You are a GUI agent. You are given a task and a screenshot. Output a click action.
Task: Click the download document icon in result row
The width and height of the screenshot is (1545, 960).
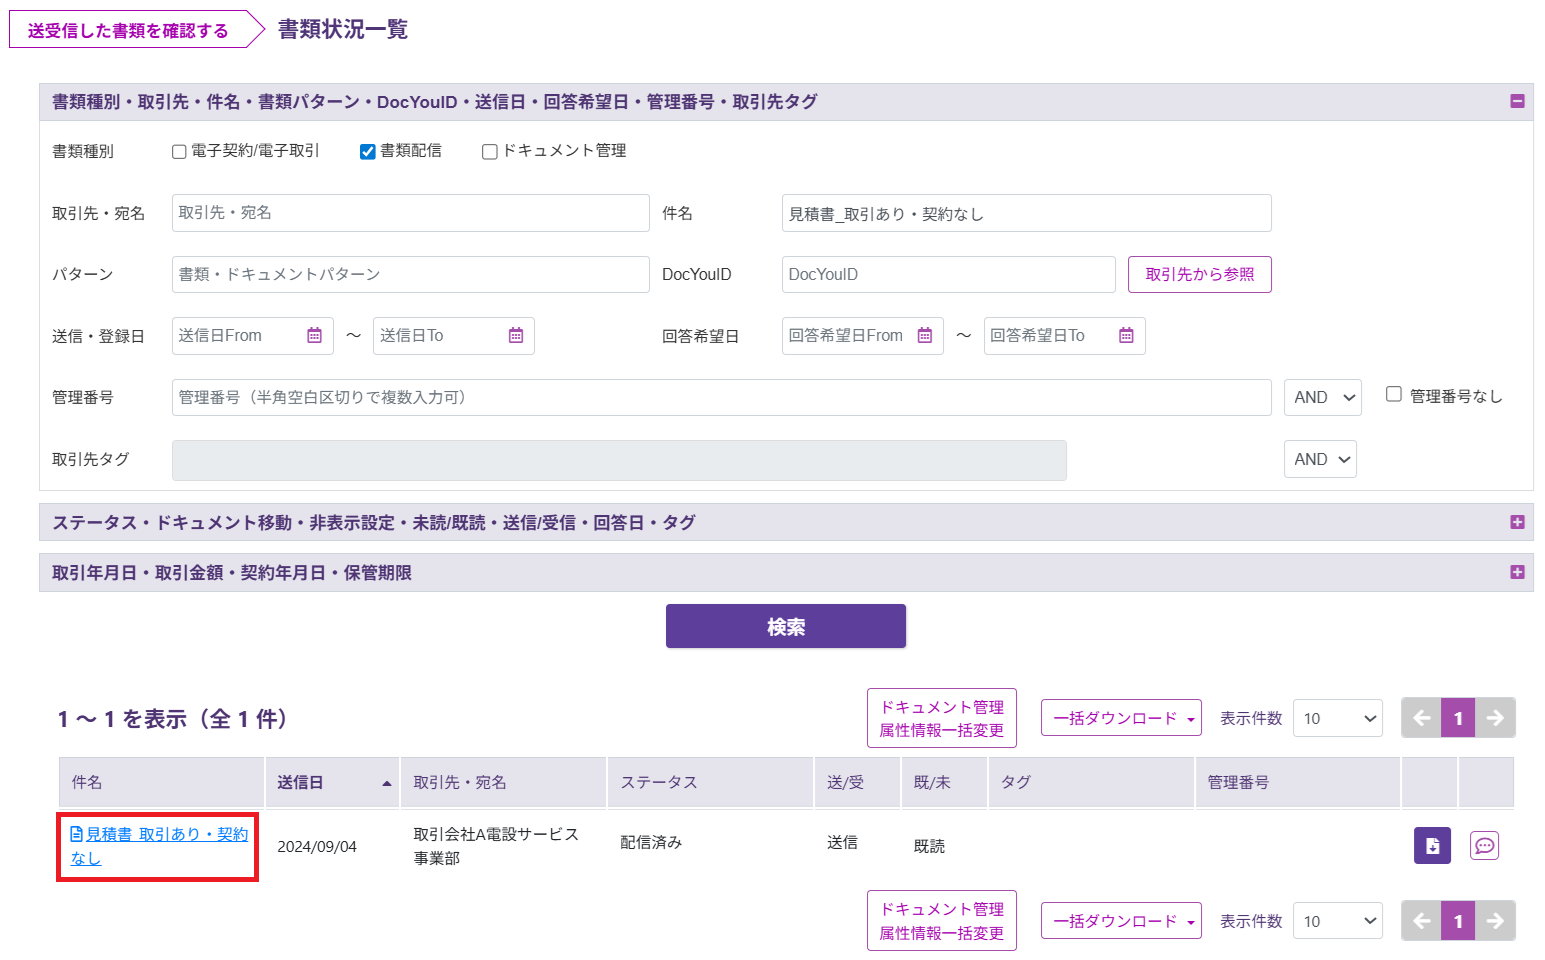pos(1431,846)
